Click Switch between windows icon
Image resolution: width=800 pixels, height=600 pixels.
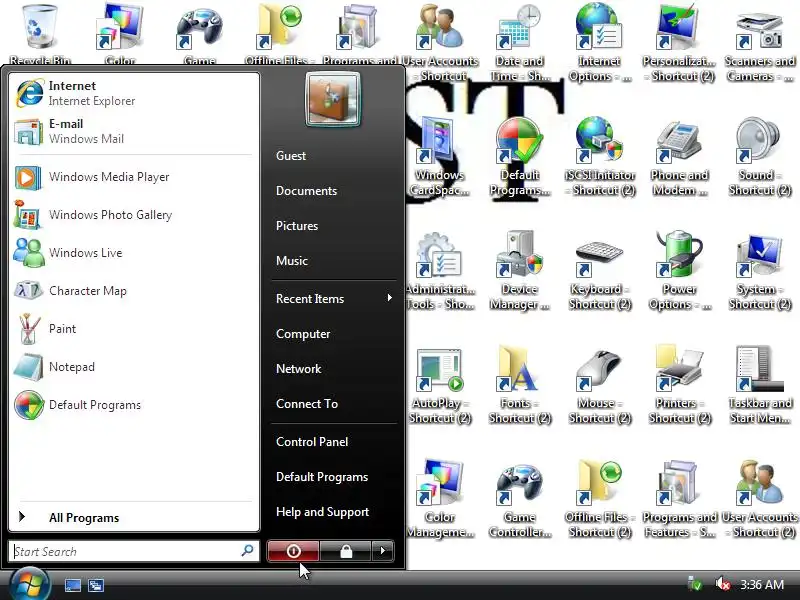click(x=95, y=585)
